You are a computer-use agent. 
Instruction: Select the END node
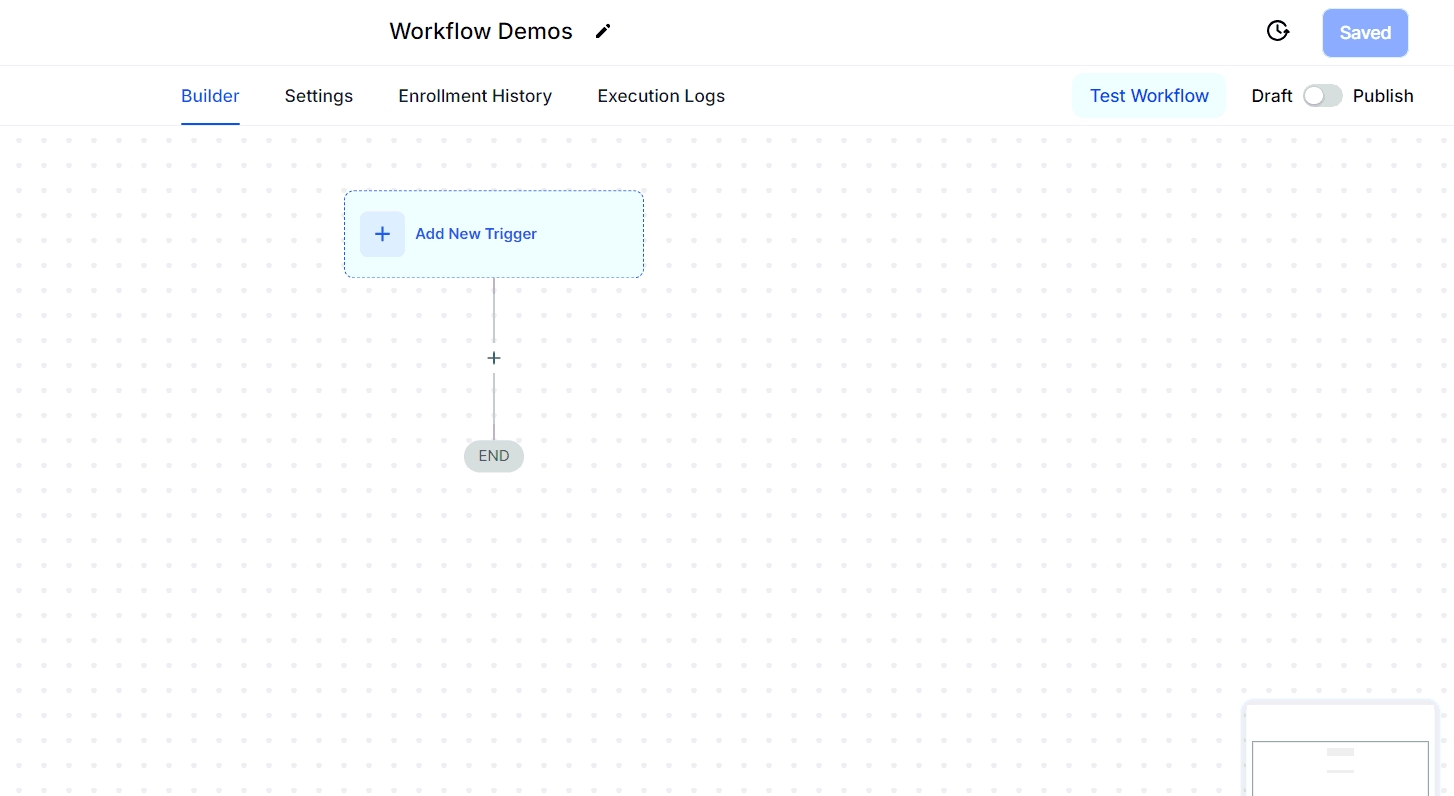(493, 456)
